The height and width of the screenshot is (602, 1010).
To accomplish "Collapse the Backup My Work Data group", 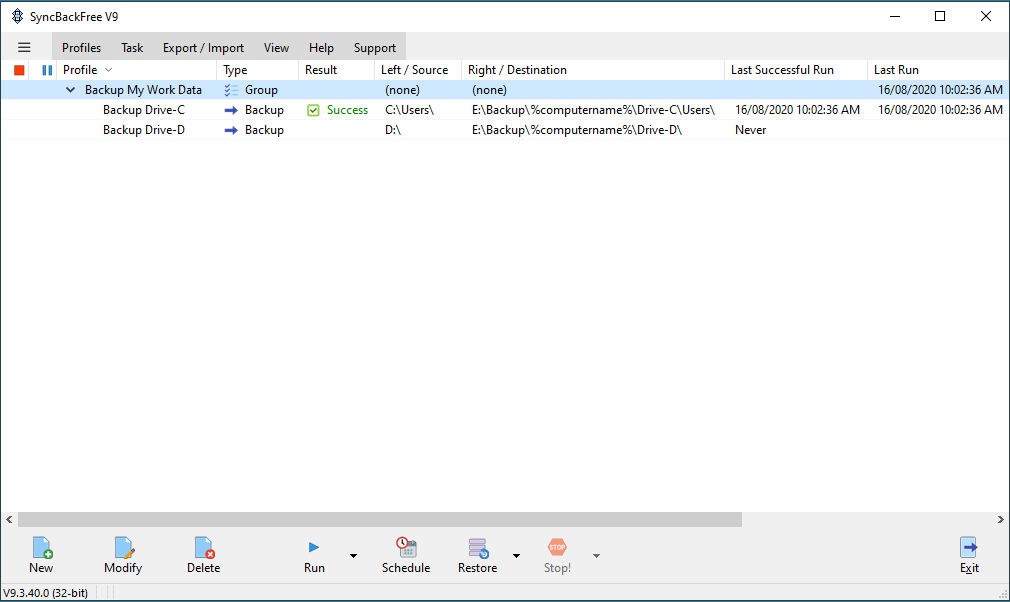I will point(70,90).
